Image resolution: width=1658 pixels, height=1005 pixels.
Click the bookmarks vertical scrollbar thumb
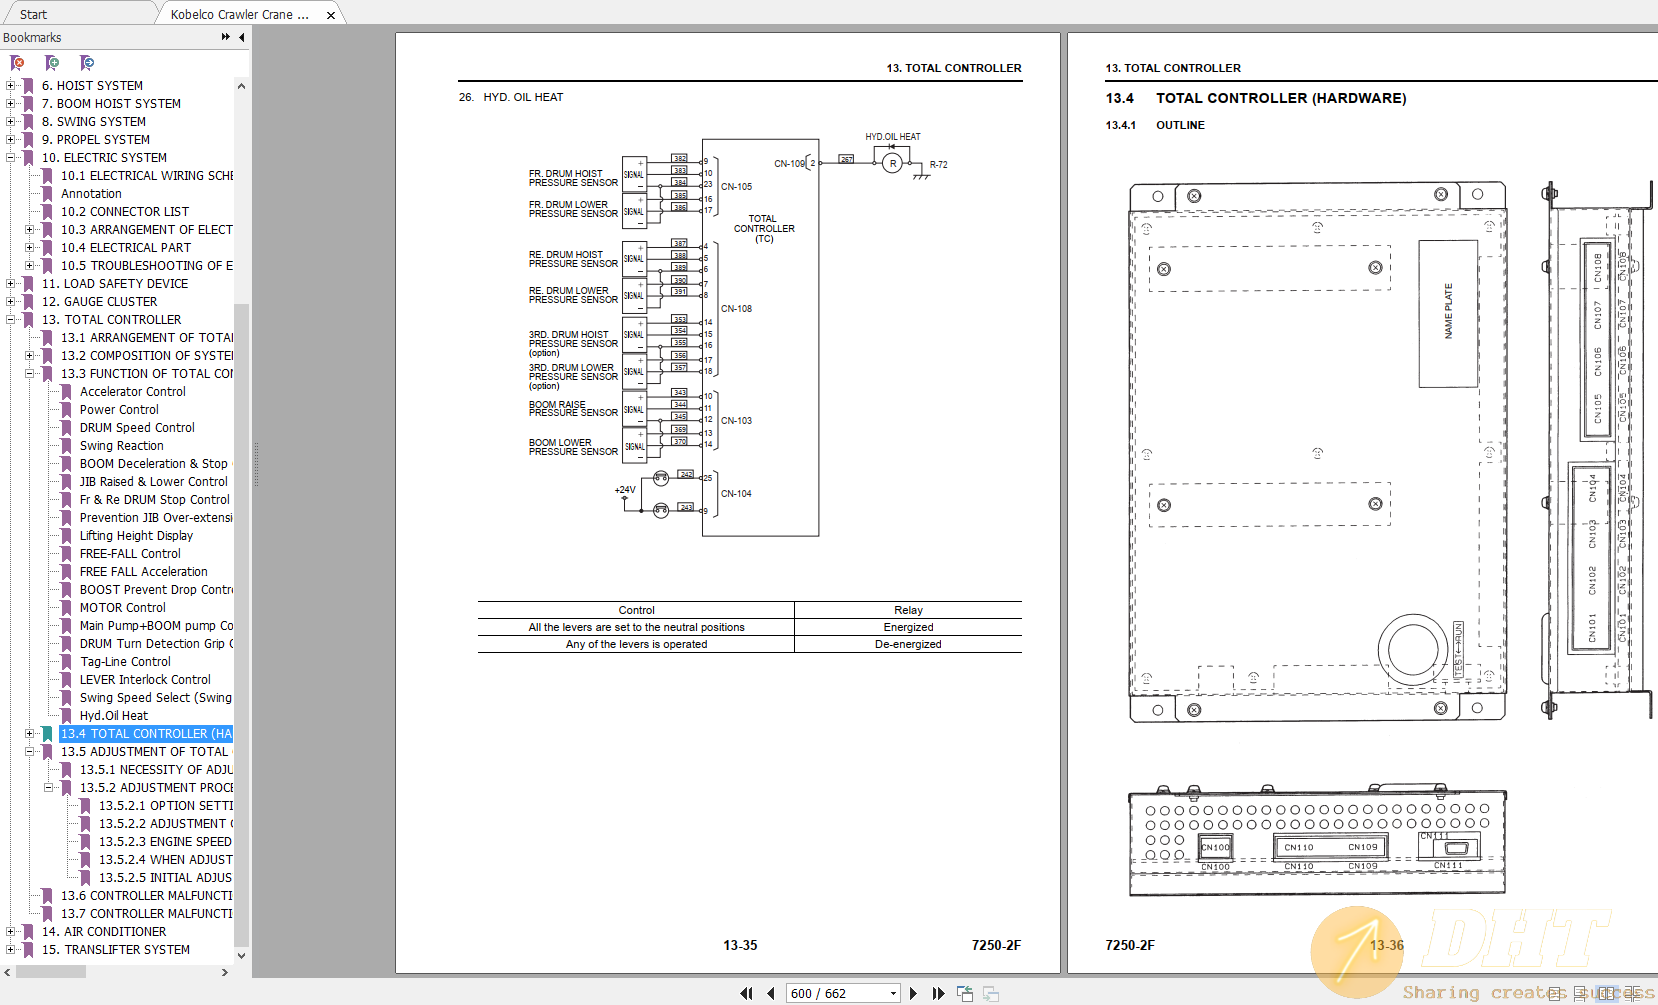pyautogui.click(x=241, y=624)
